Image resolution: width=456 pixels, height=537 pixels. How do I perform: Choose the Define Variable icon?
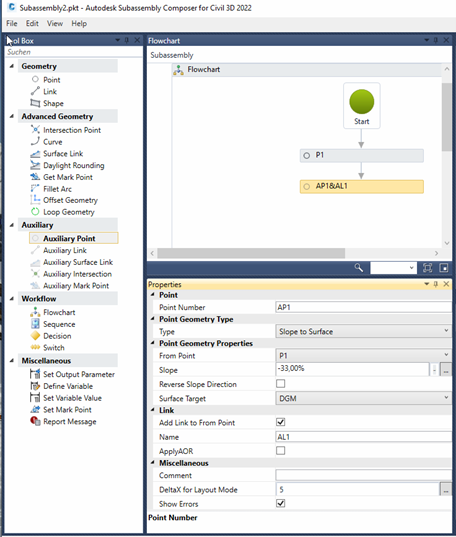pos(35,386)
